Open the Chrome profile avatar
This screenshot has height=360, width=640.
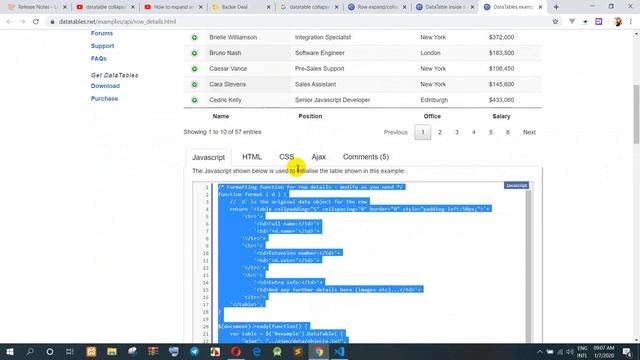[618, 22]
